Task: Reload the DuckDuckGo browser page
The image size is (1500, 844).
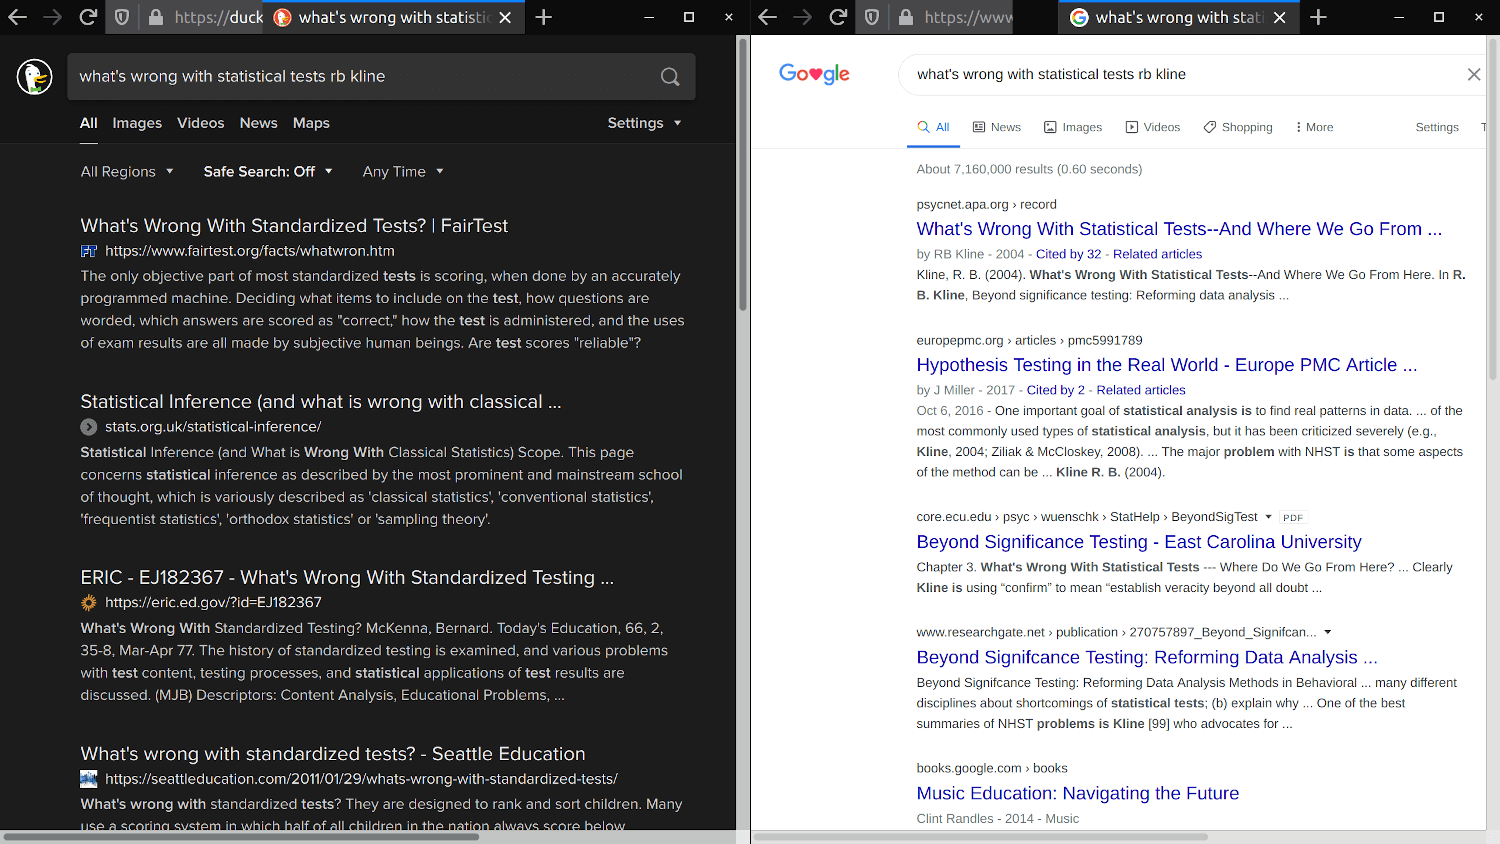Action: pyautogui.click(x=88, y=17)
